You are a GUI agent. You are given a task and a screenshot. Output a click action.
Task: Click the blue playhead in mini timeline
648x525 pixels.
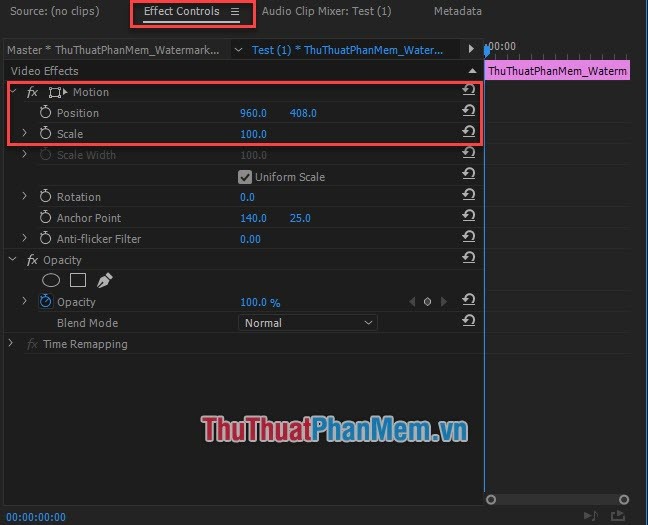coord(487,50)
